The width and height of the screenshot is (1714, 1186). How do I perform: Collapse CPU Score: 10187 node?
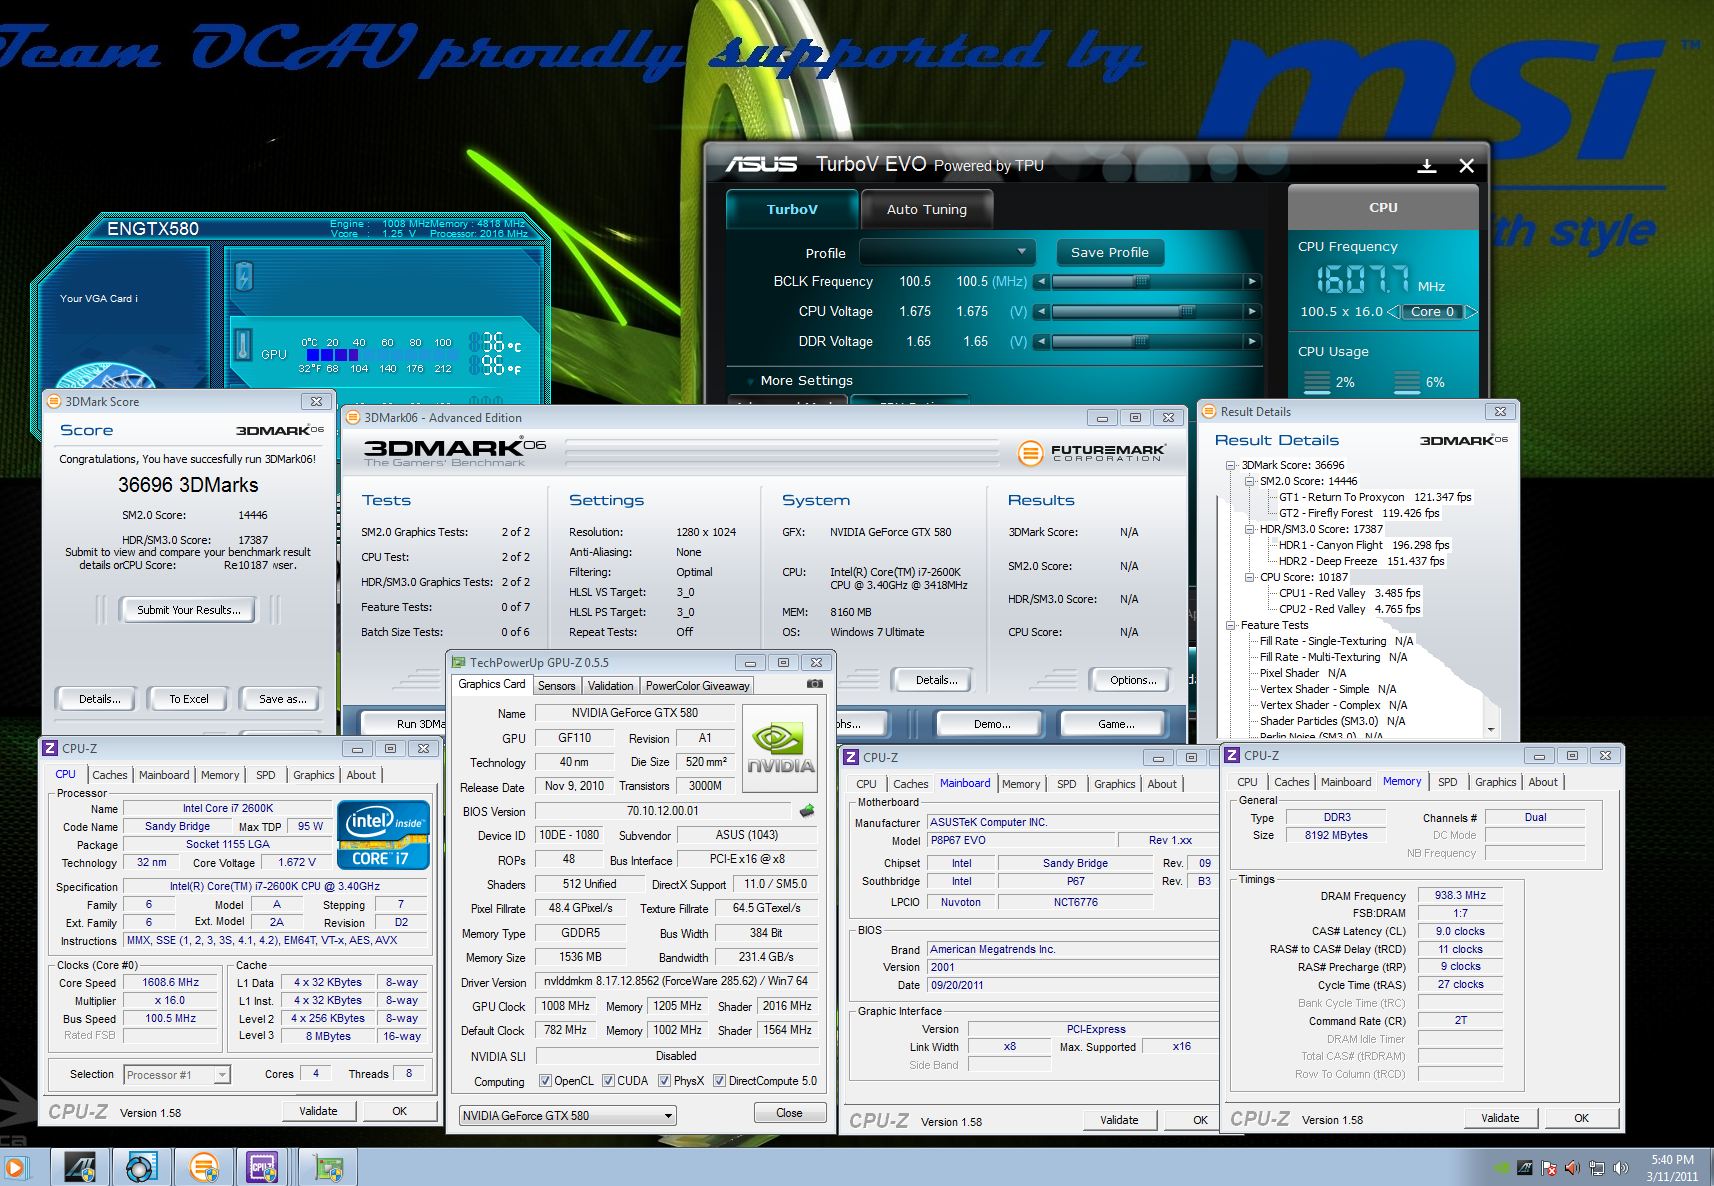click(1250, 577)
